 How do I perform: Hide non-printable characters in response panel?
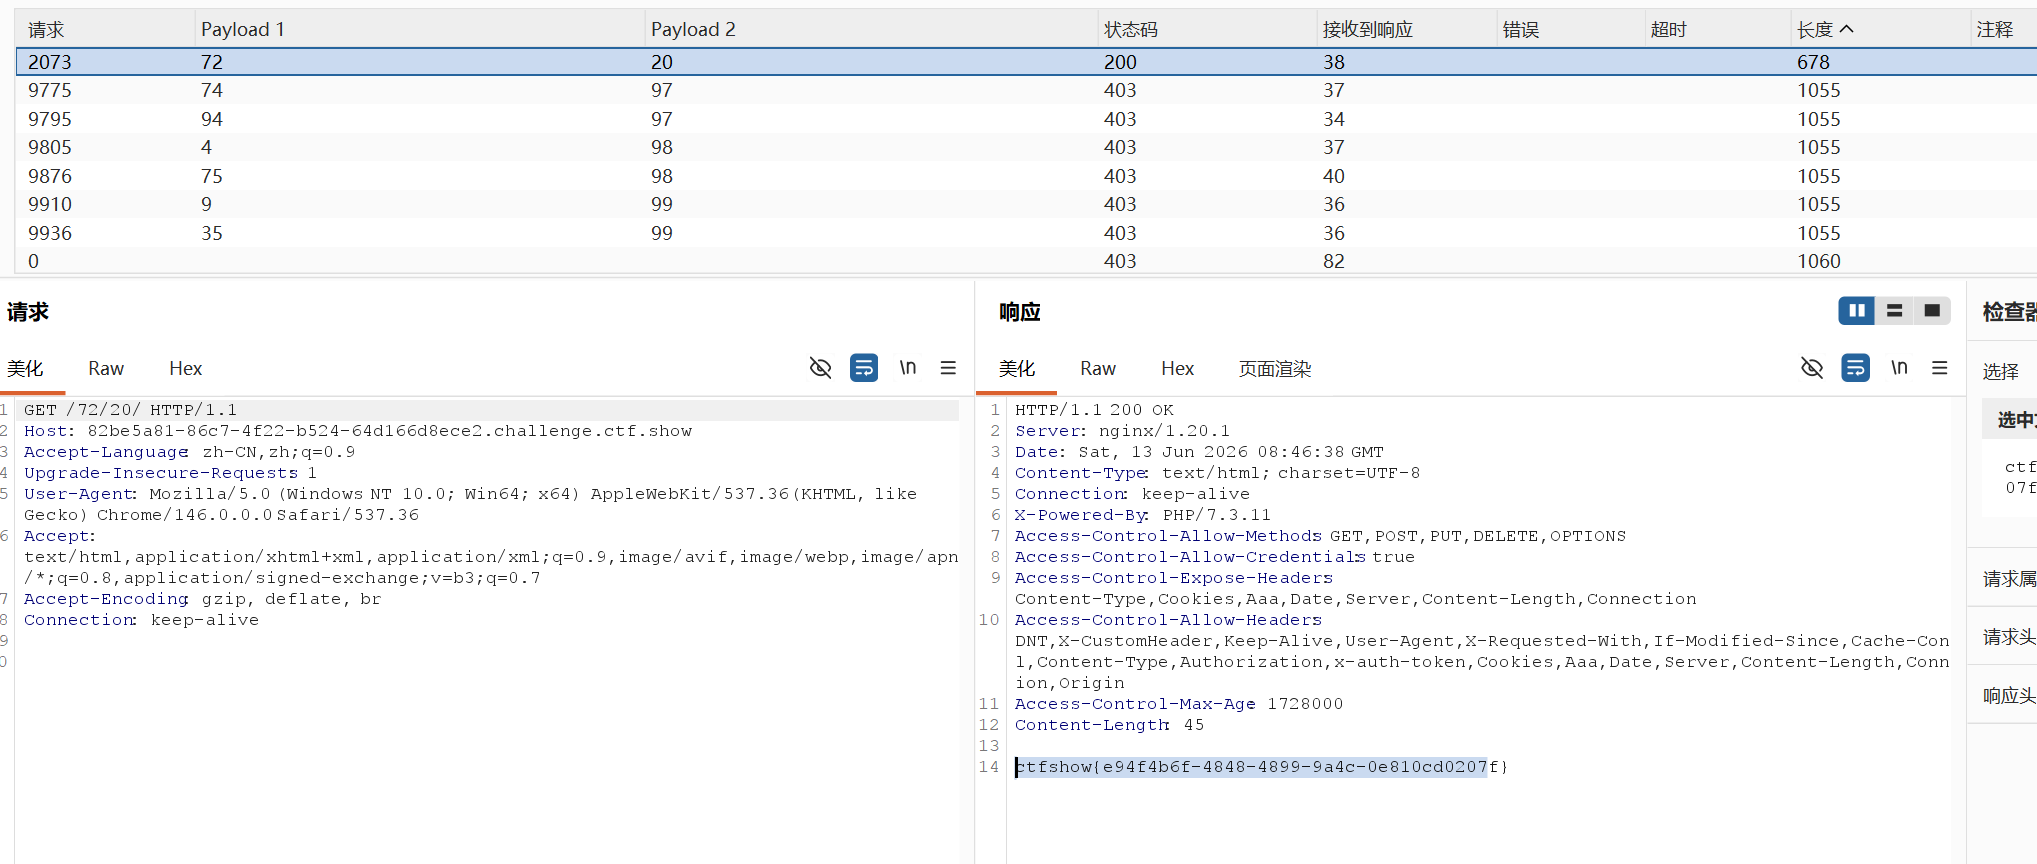(1812, 368)
